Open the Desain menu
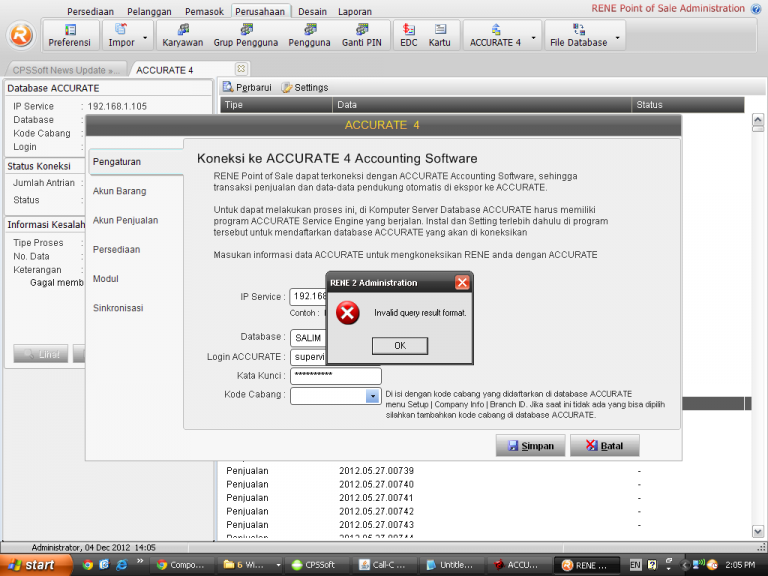This screenshot has width=768, height=576. [312, 11]
